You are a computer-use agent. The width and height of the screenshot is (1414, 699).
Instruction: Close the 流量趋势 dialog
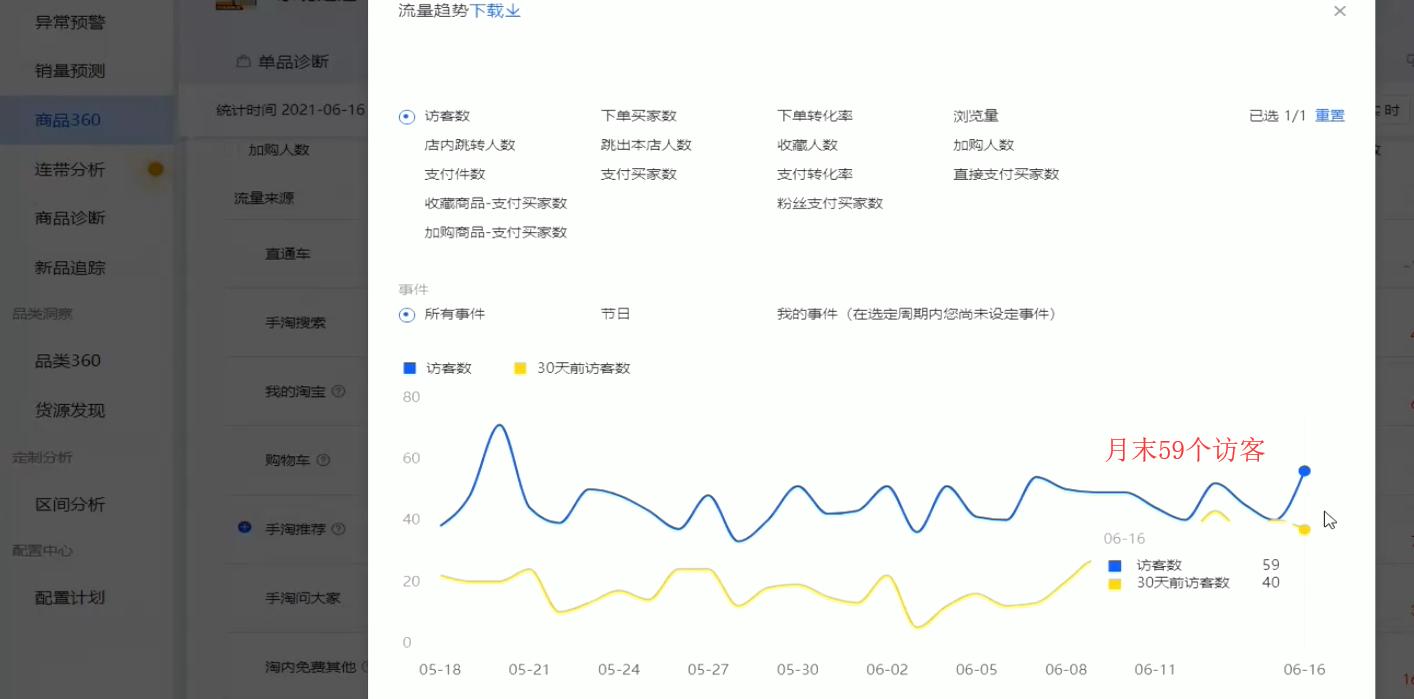pyautogui.click(x=1339, y=11)
